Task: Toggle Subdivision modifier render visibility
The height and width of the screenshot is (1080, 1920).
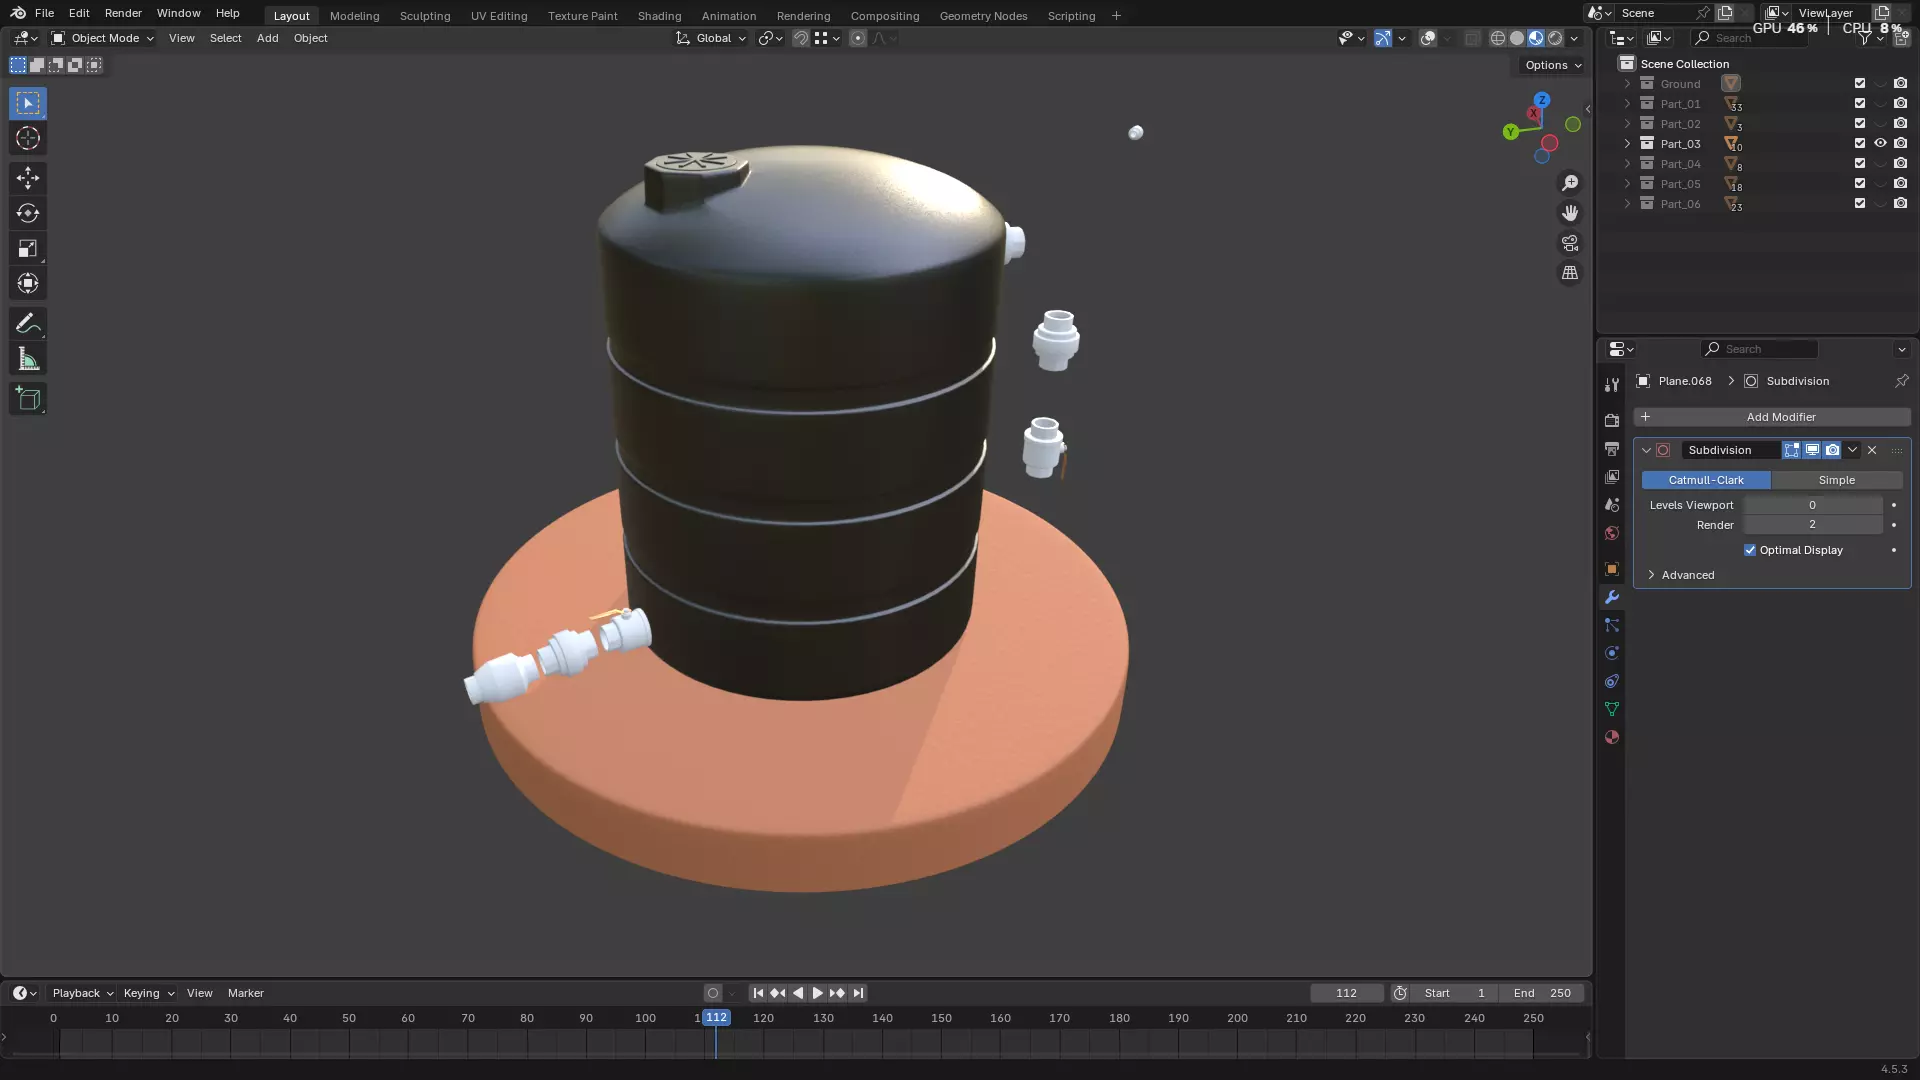Action: [1832, 450]
